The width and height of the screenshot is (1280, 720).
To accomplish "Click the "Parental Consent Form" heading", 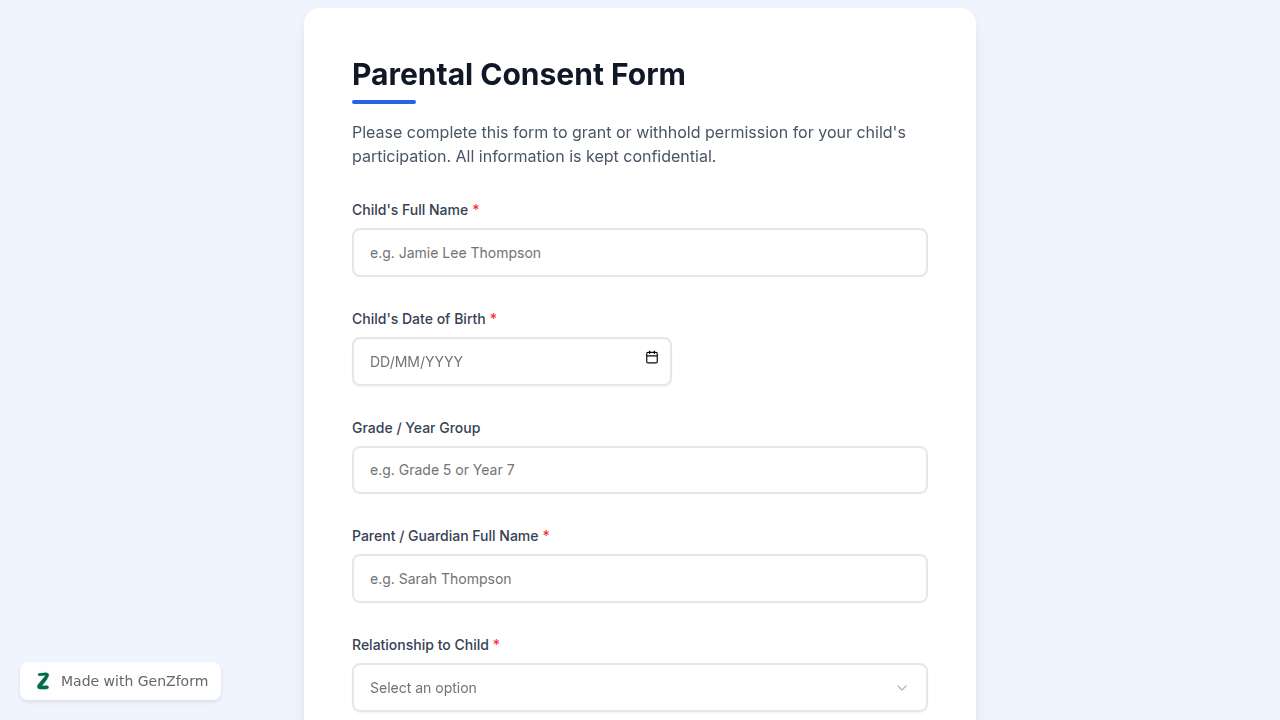I will [518, 75].
